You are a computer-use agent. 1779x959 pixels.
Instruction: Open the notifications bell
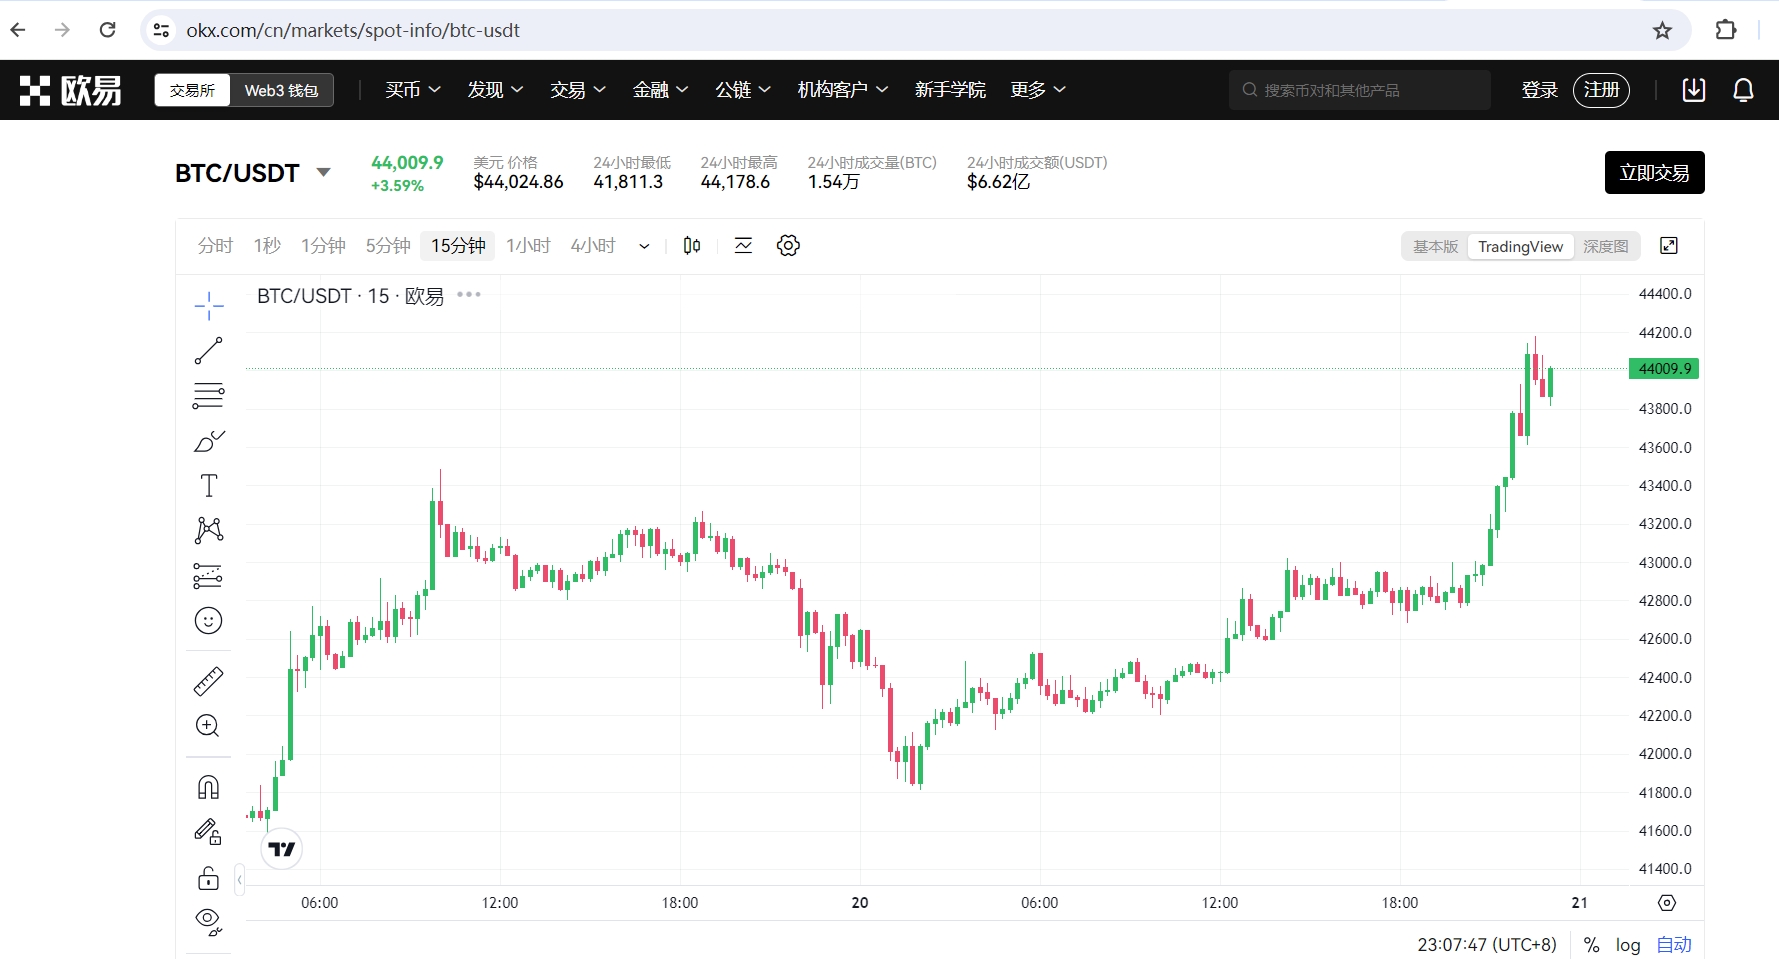click(x=1743, y=90)
